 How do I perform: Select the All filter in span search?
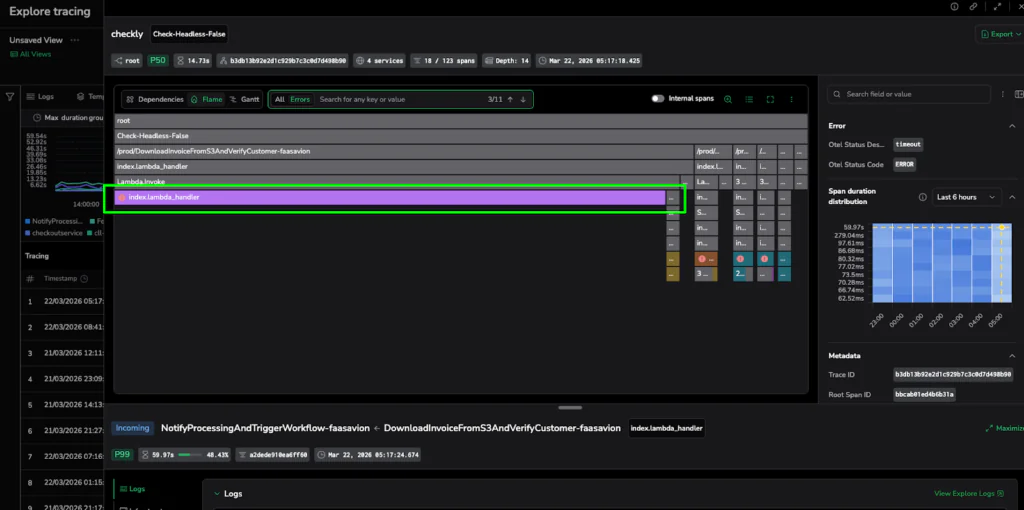pos(280,99)
